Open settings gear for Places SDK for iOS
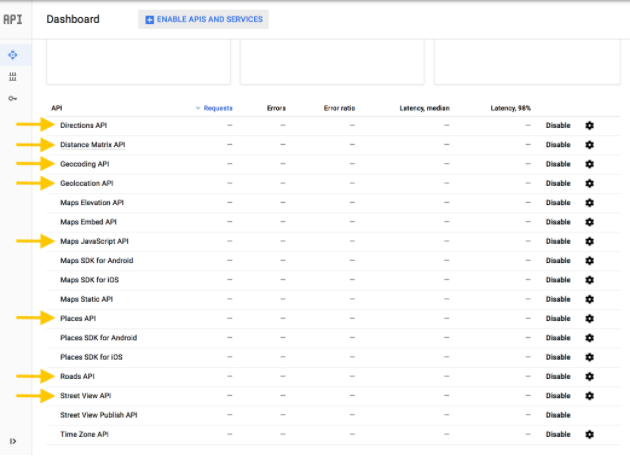The width and height of the screenshot is (630, 459). tap(589, 357)
